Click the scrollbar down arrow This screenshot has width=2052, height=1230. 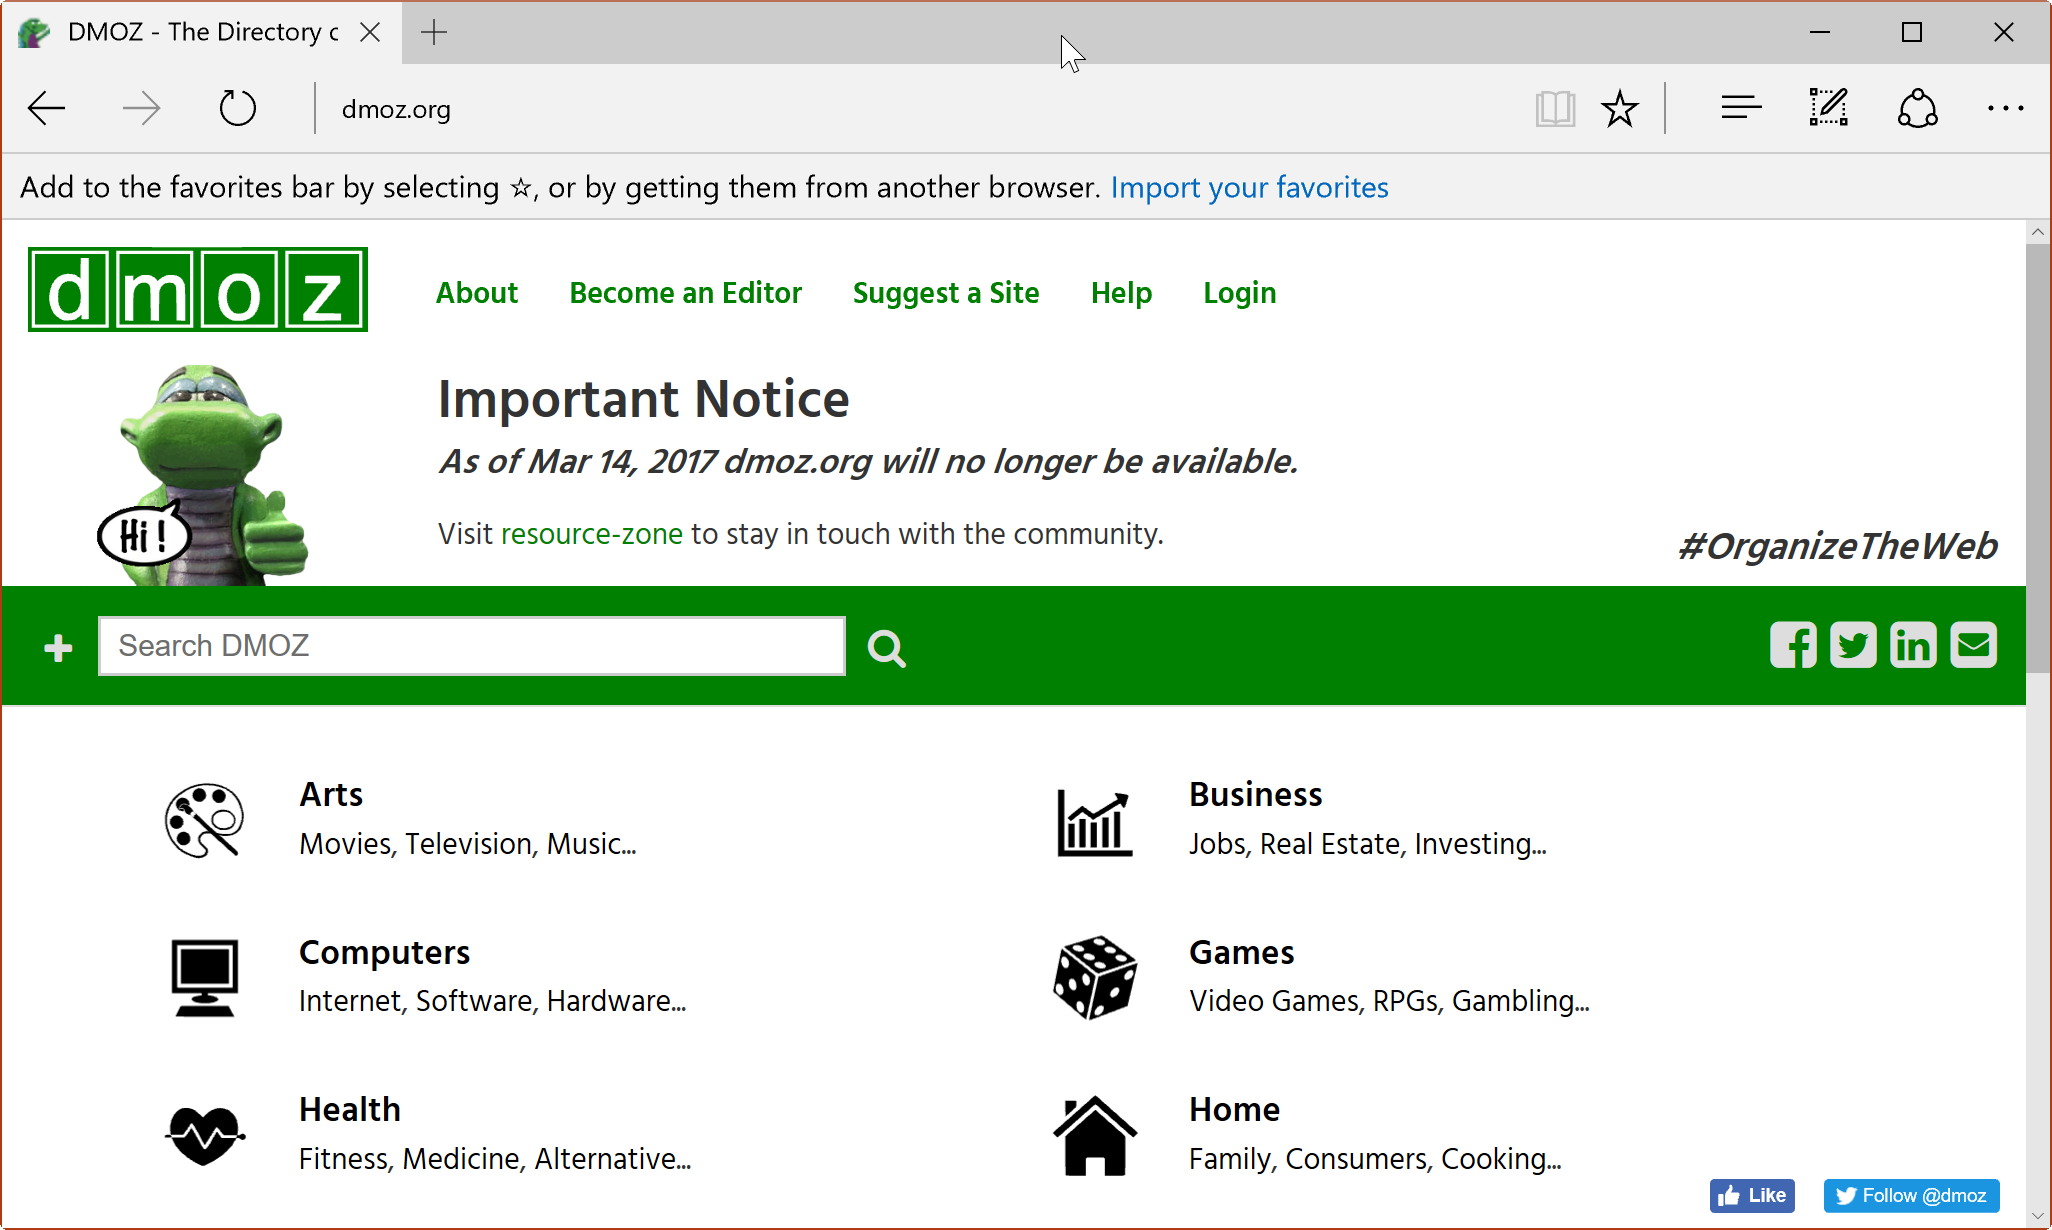(2038, 1216)
